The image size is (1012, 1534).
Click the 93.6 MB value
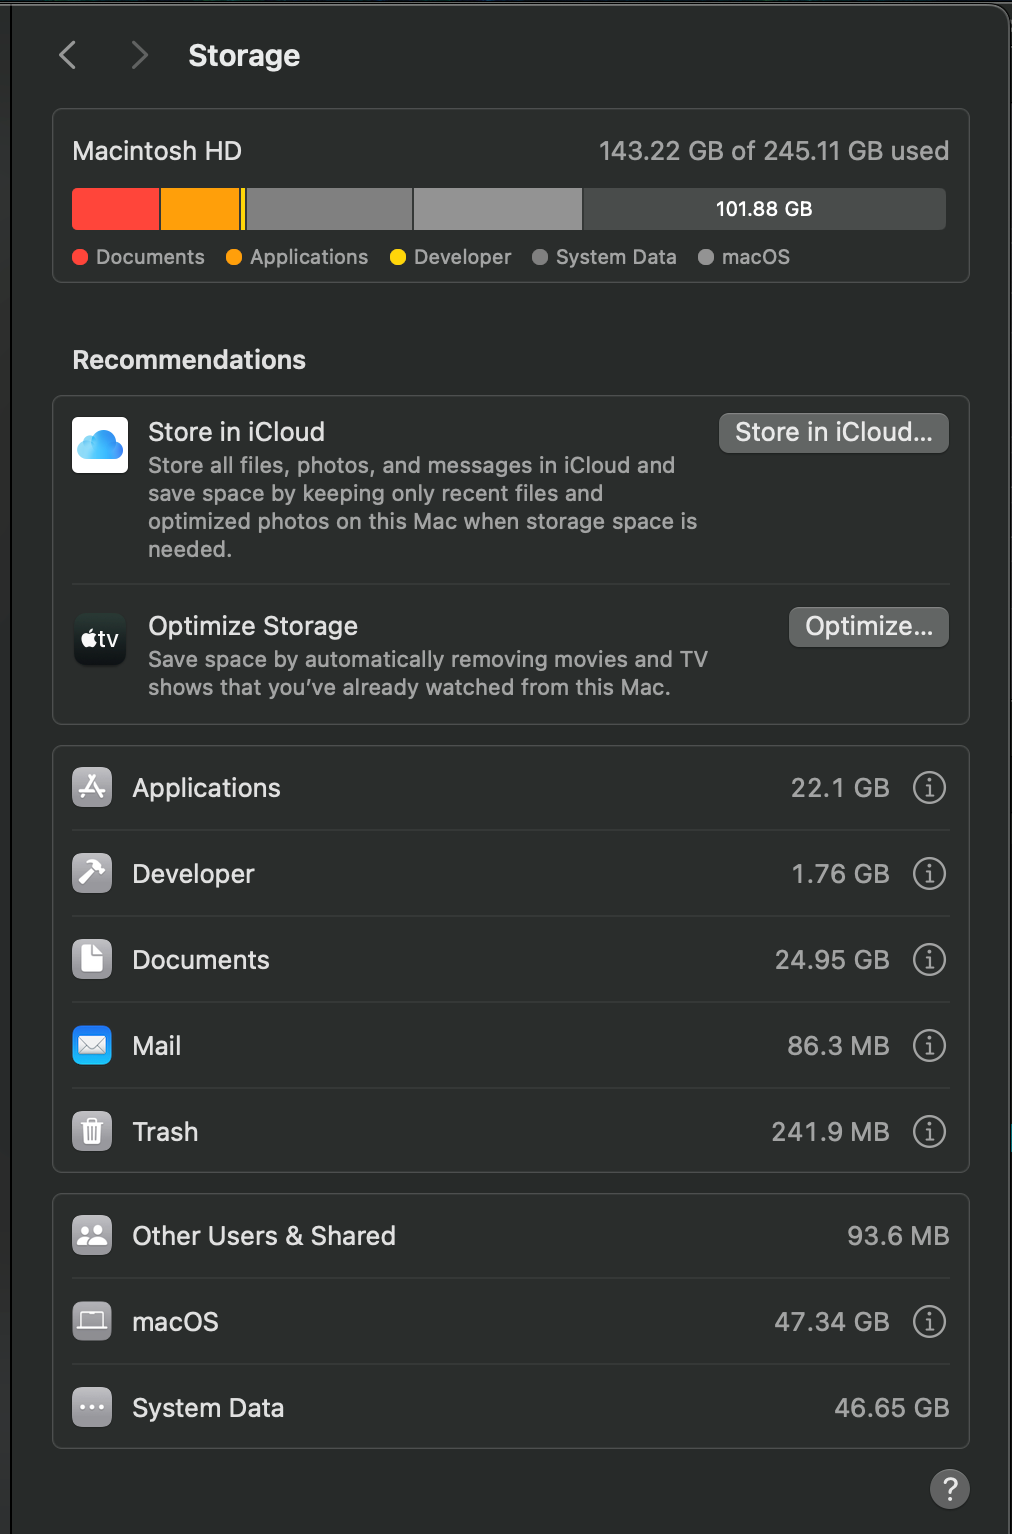[x=898, y=1236]
